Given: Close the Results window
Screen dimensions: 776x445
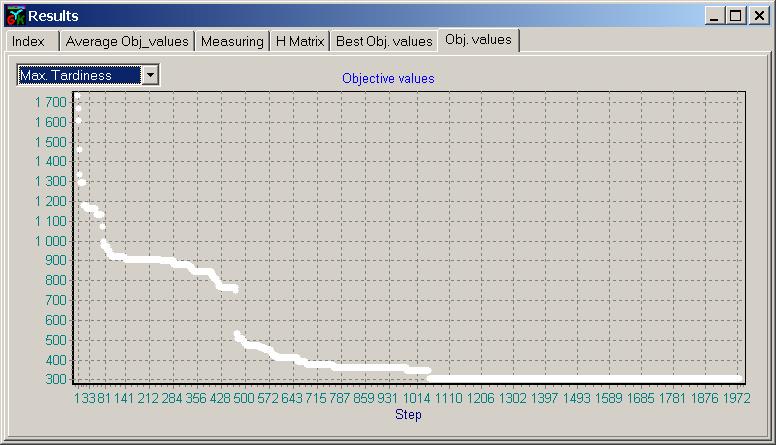Looking at the screenshot, I should (x=759, y=16).
